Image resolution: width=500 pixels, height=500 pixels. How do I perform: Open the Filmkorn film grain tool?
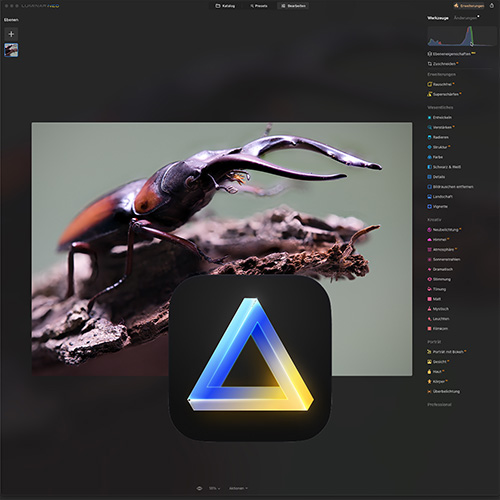click(x=438, y=329)
